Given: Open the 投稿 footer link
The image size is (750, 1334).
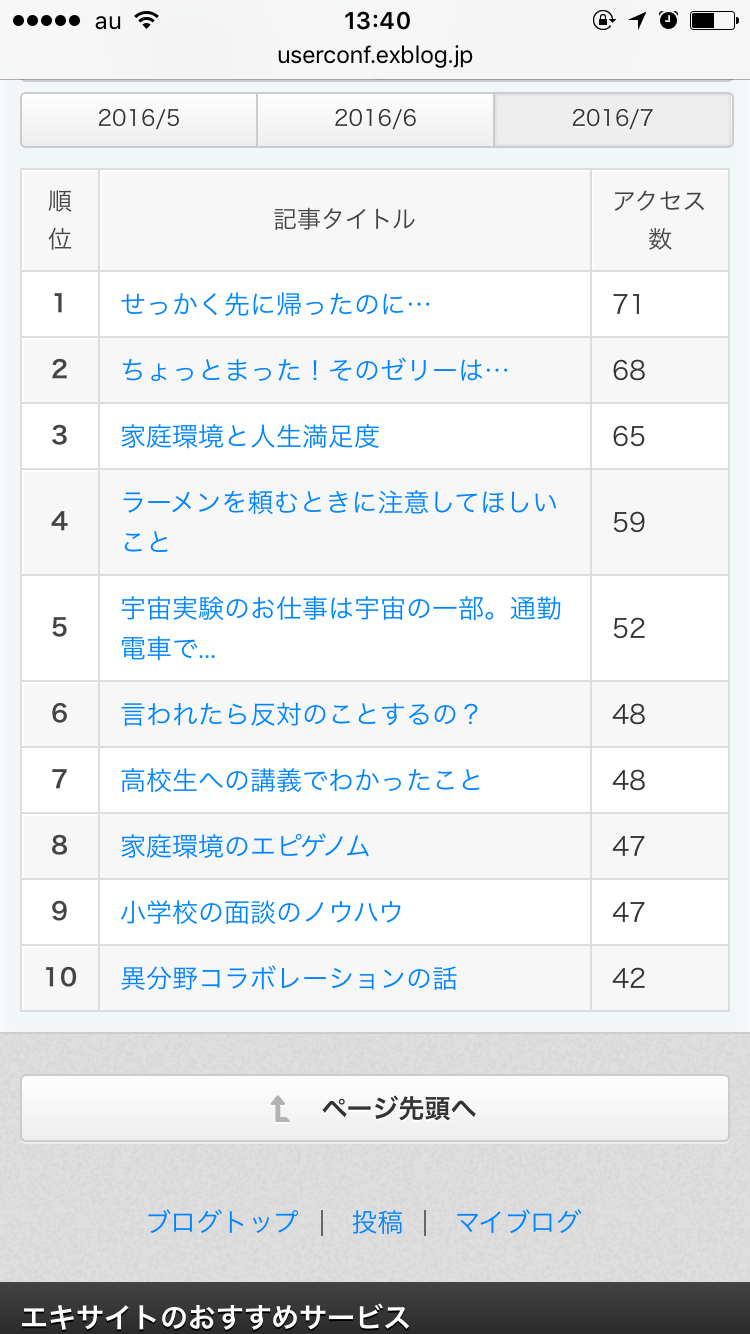Looking at the screenshot, I should point(377,1222).
